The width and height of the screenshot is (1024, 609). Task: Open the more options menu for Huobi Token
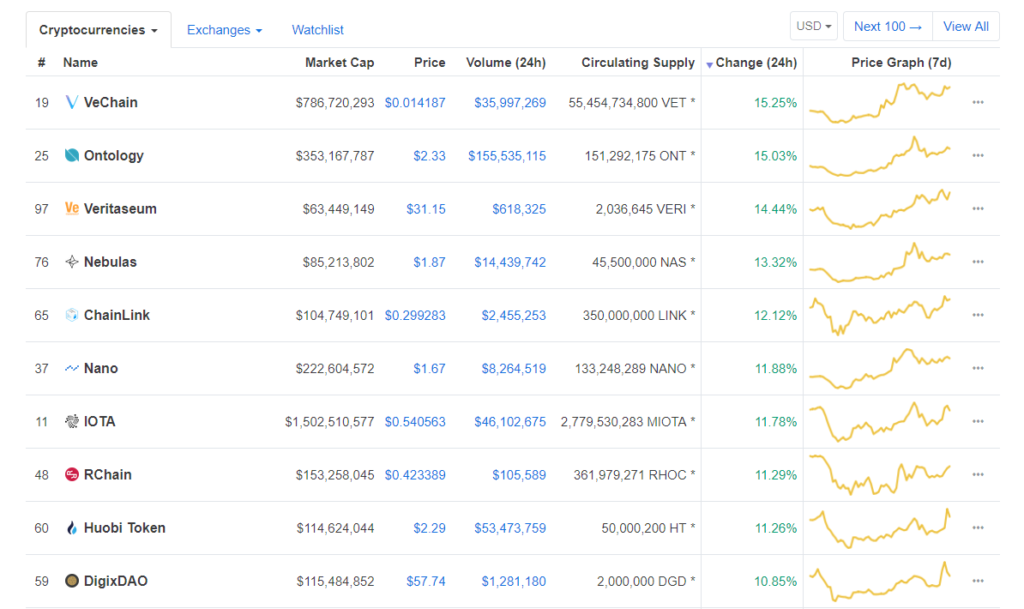click(x=978, y=528)
